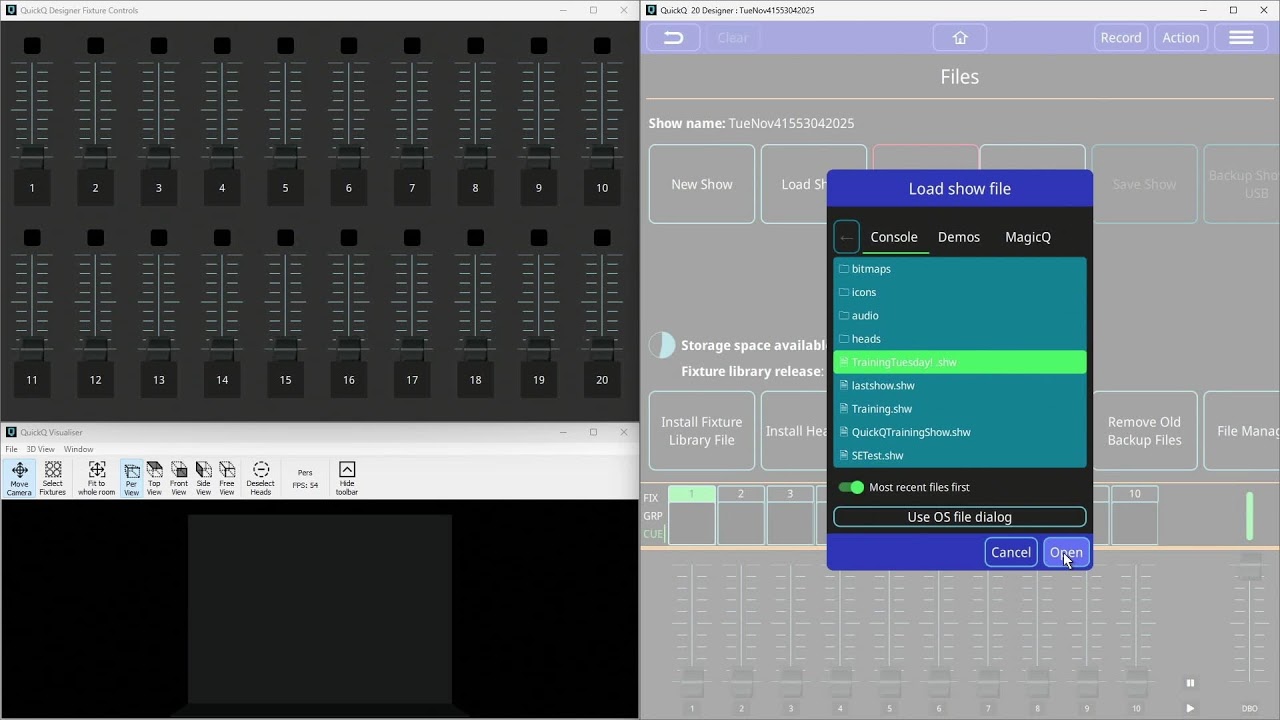This screenshot has height=720, width=1280.
Task: Select Training.shw in file list
Action: pyautogui.click(x=960, y=409)
